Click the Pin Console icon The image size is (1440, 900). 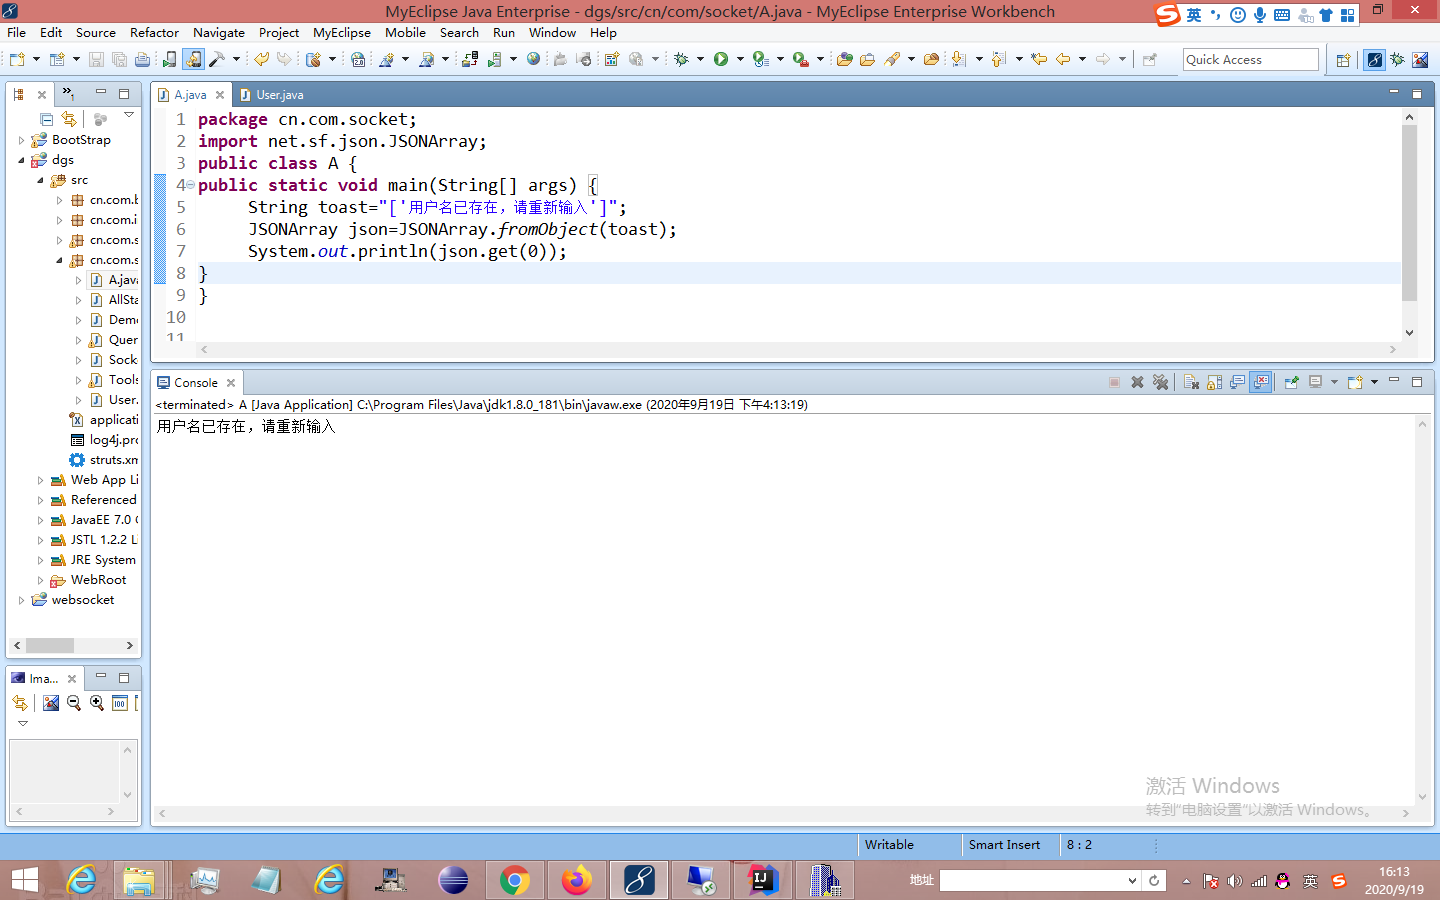click(1291, 382)
